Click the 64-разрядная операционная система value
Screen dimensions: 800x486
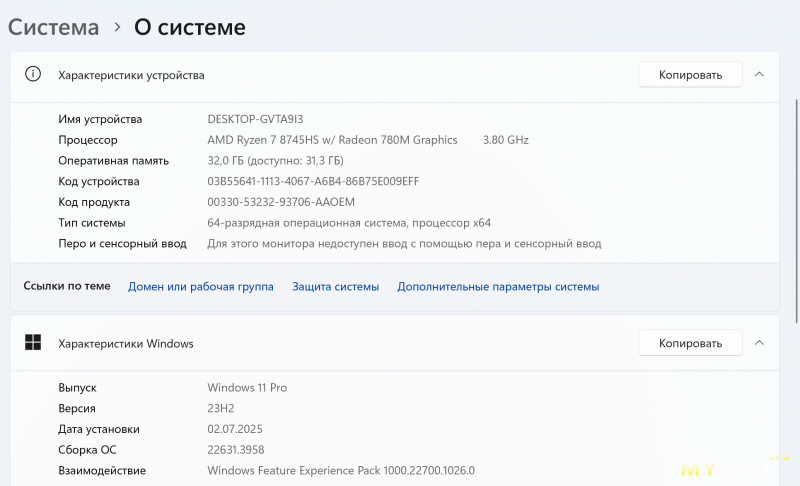tap(349, 223)
